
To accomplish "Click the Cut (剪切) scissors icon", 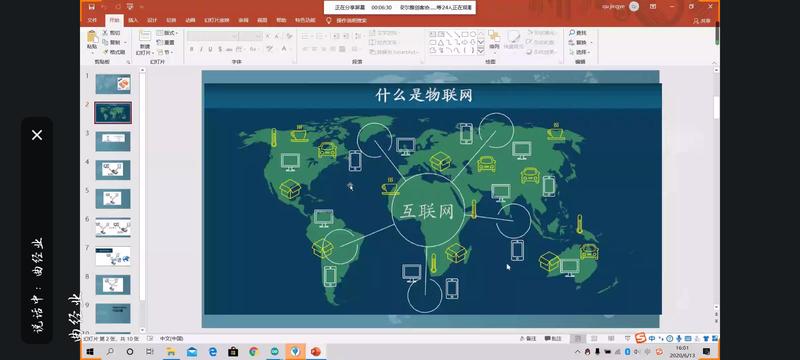I will [x=106, y=33].
